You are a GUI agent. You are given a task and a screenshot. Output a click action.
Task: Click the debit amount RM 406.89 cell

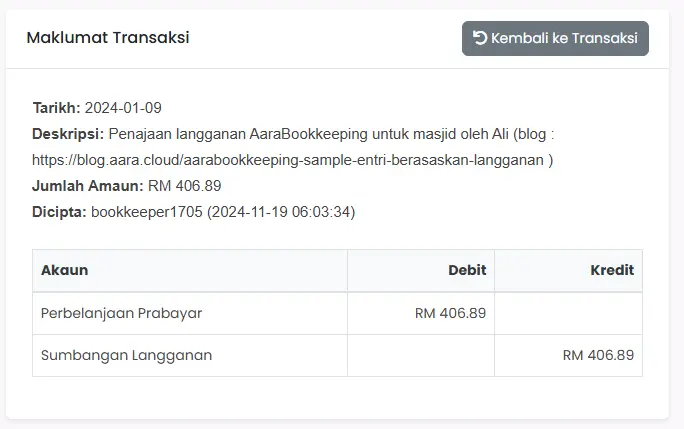click(421, 313)
